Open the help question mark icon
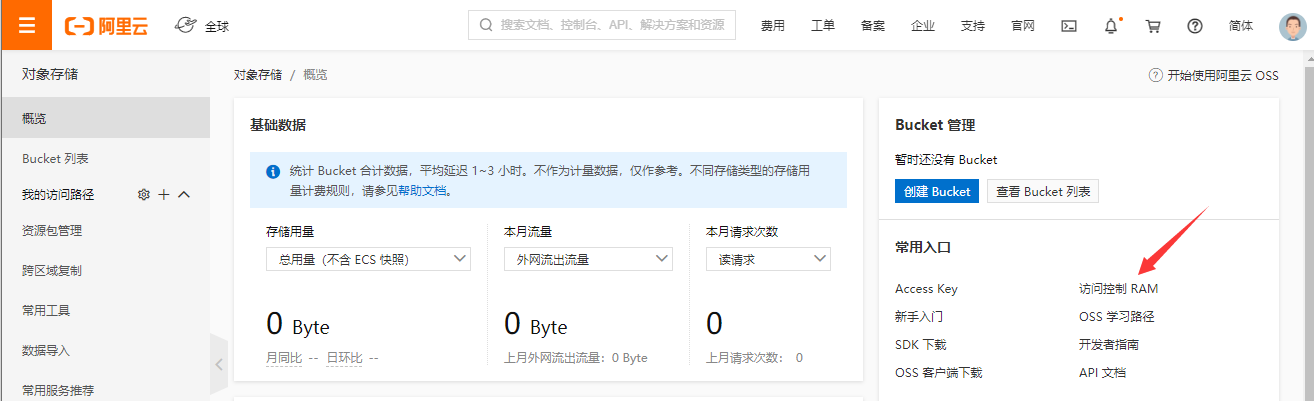This screenshot has height=401, width=1314. tap(1194, 26)
